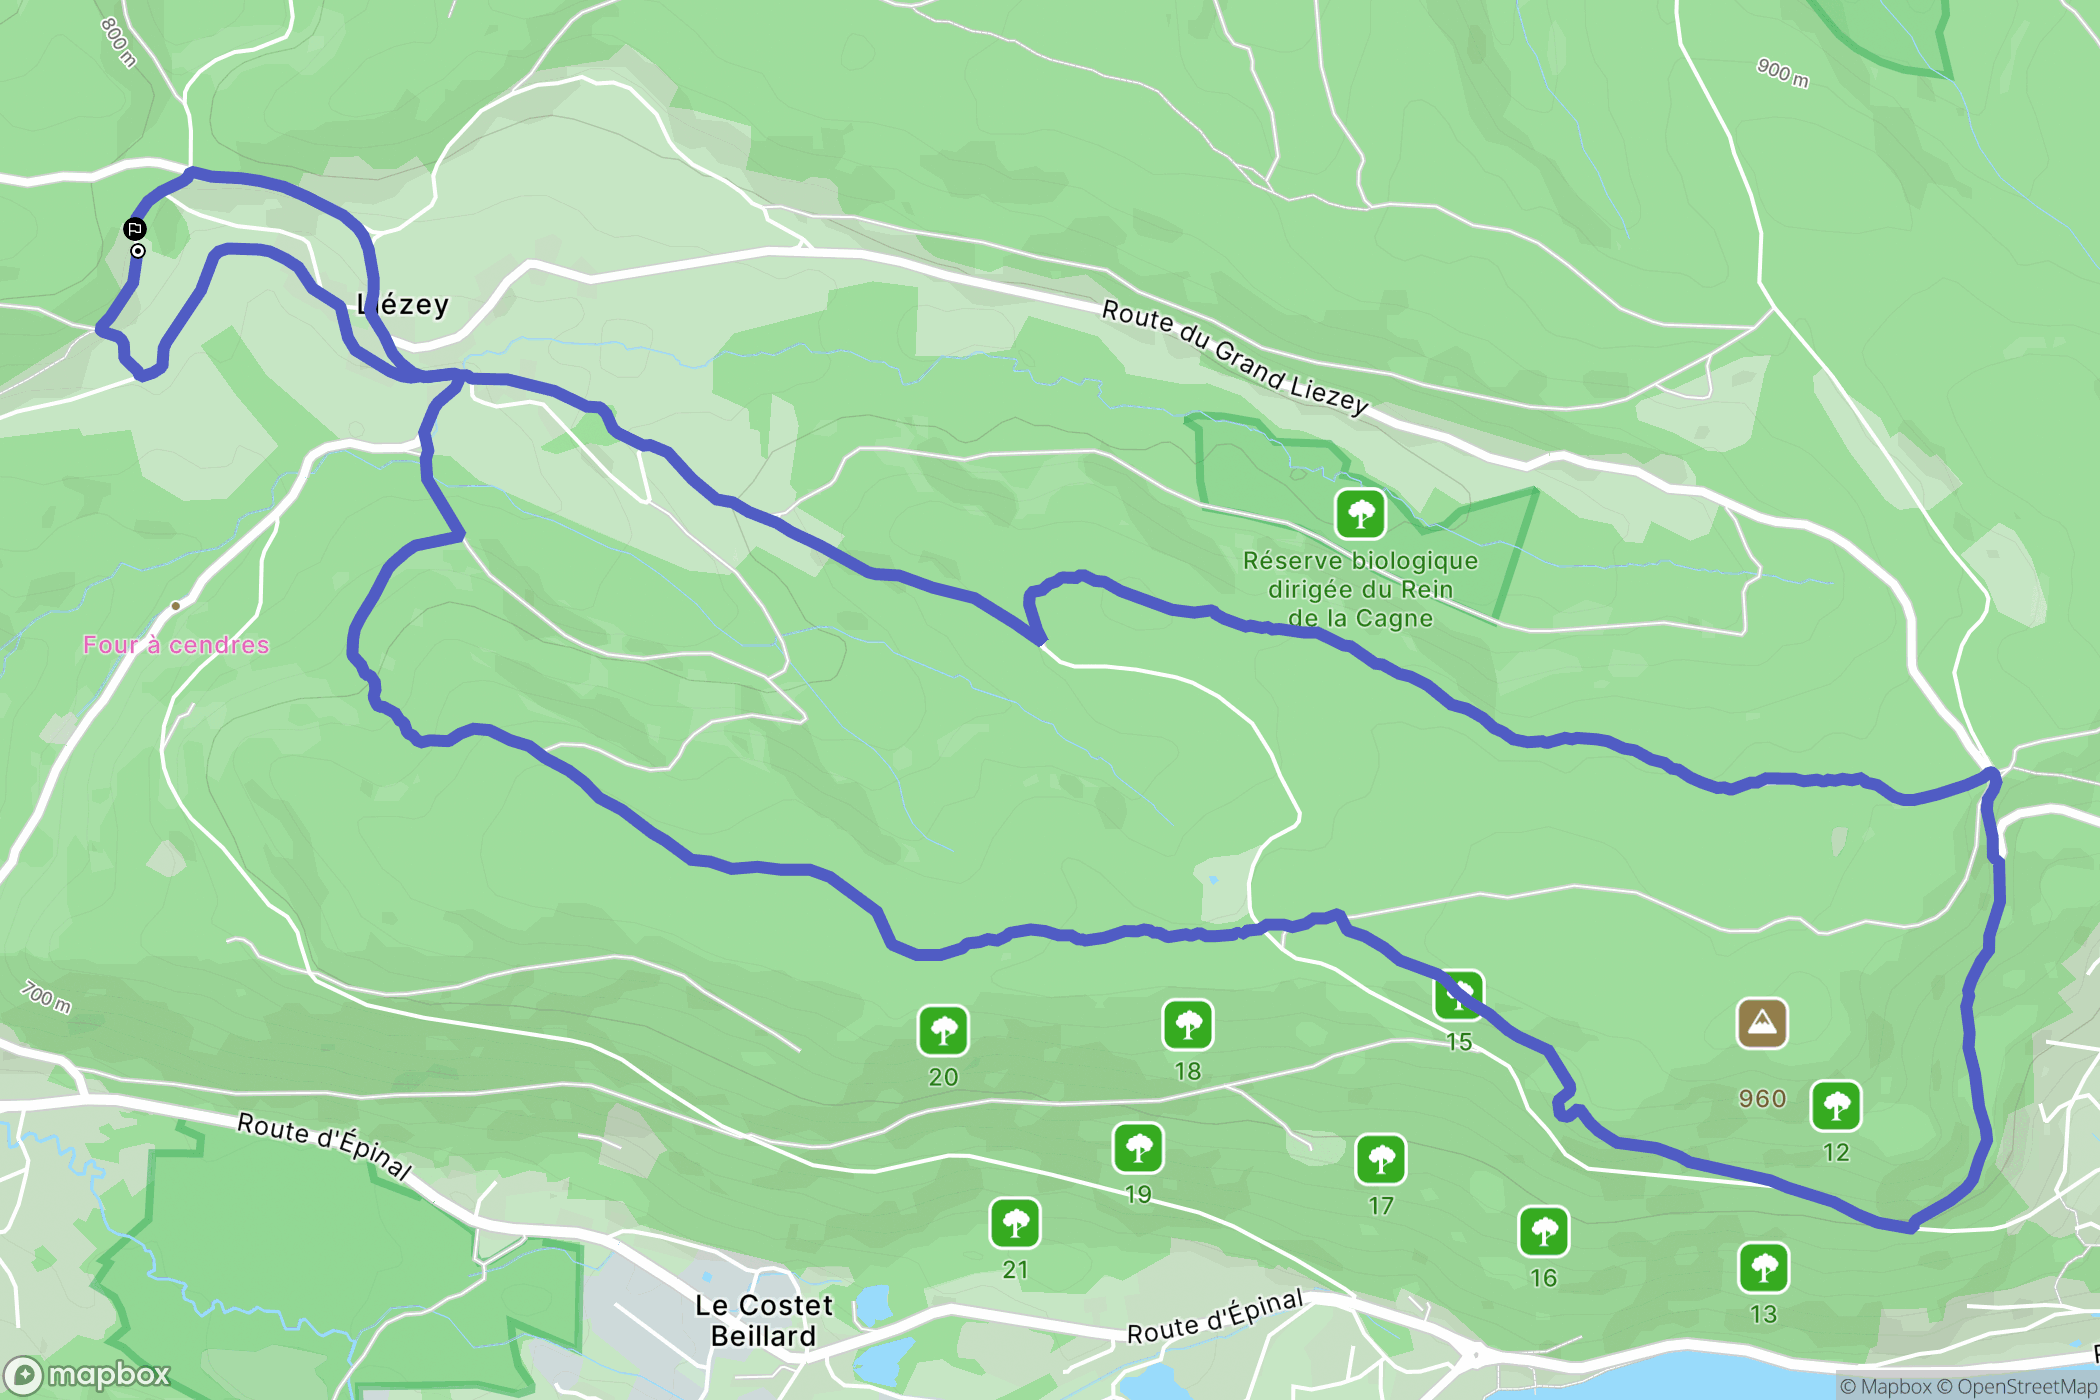Click the tree icon labeled 20
Screen dimensions: 2100x1400
[943, 1031]
